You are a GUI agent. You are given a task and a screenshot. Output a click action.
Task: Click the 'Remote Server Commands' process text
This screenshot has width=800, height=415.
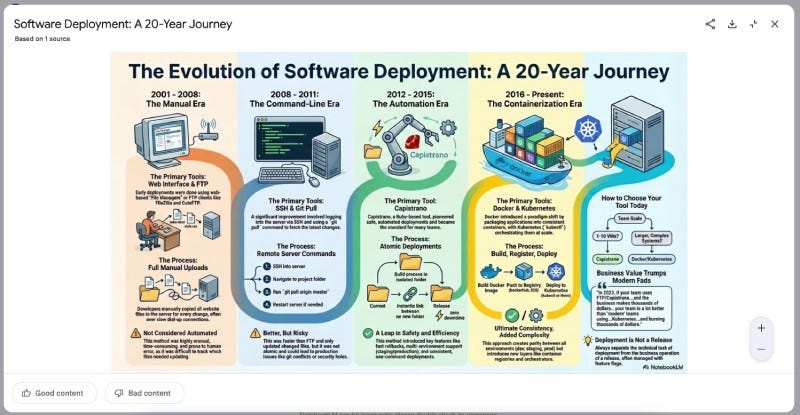coord(296,253)
